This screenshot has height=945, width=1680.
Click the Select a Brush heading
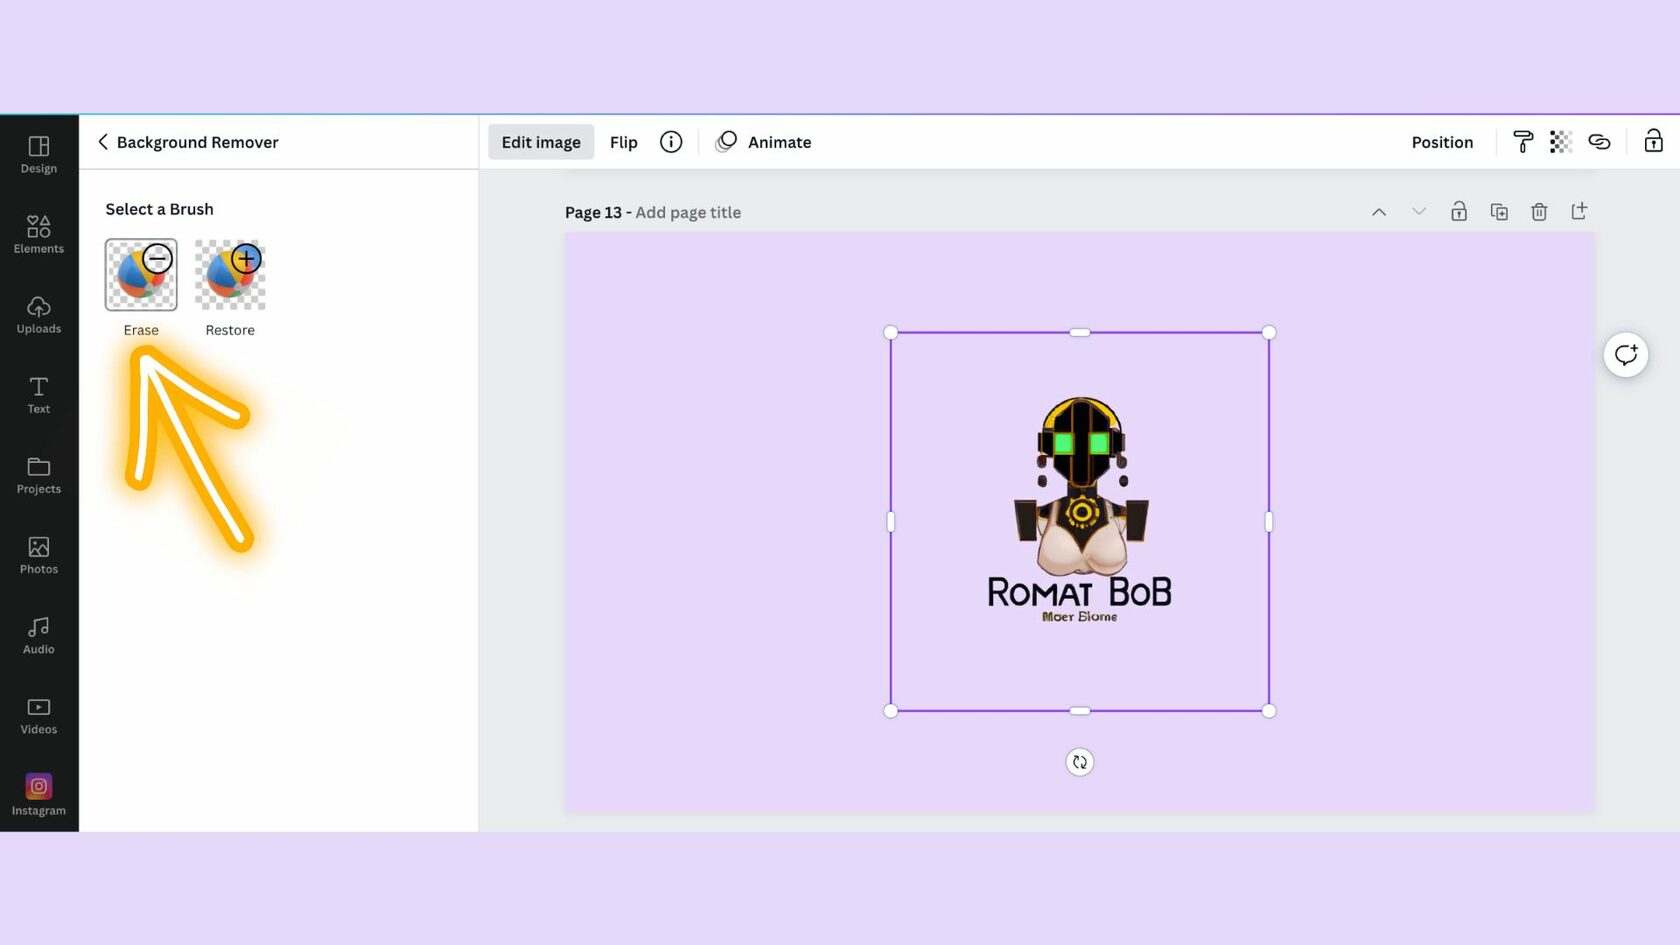point(160,209)
